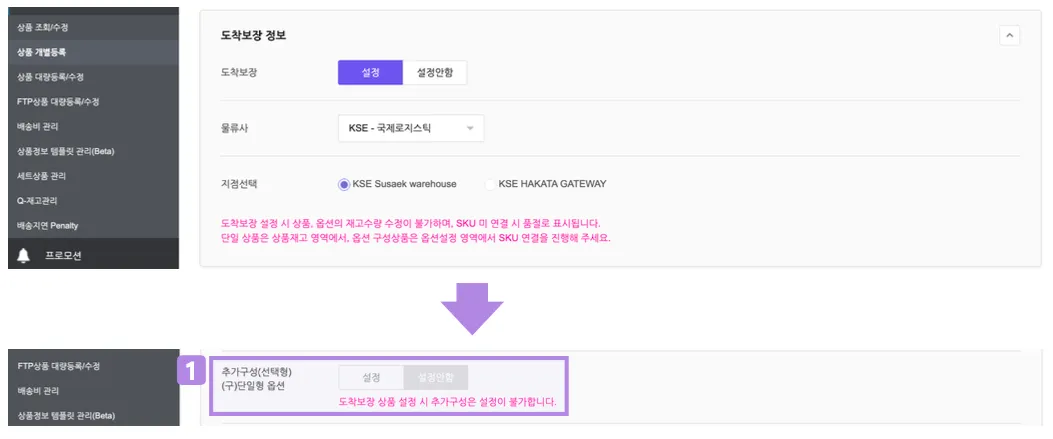The width and height of the screenshot is (1053, 439).
Task: Set 도착보장 to 설정안함
Action: click(x=434, y=72)
